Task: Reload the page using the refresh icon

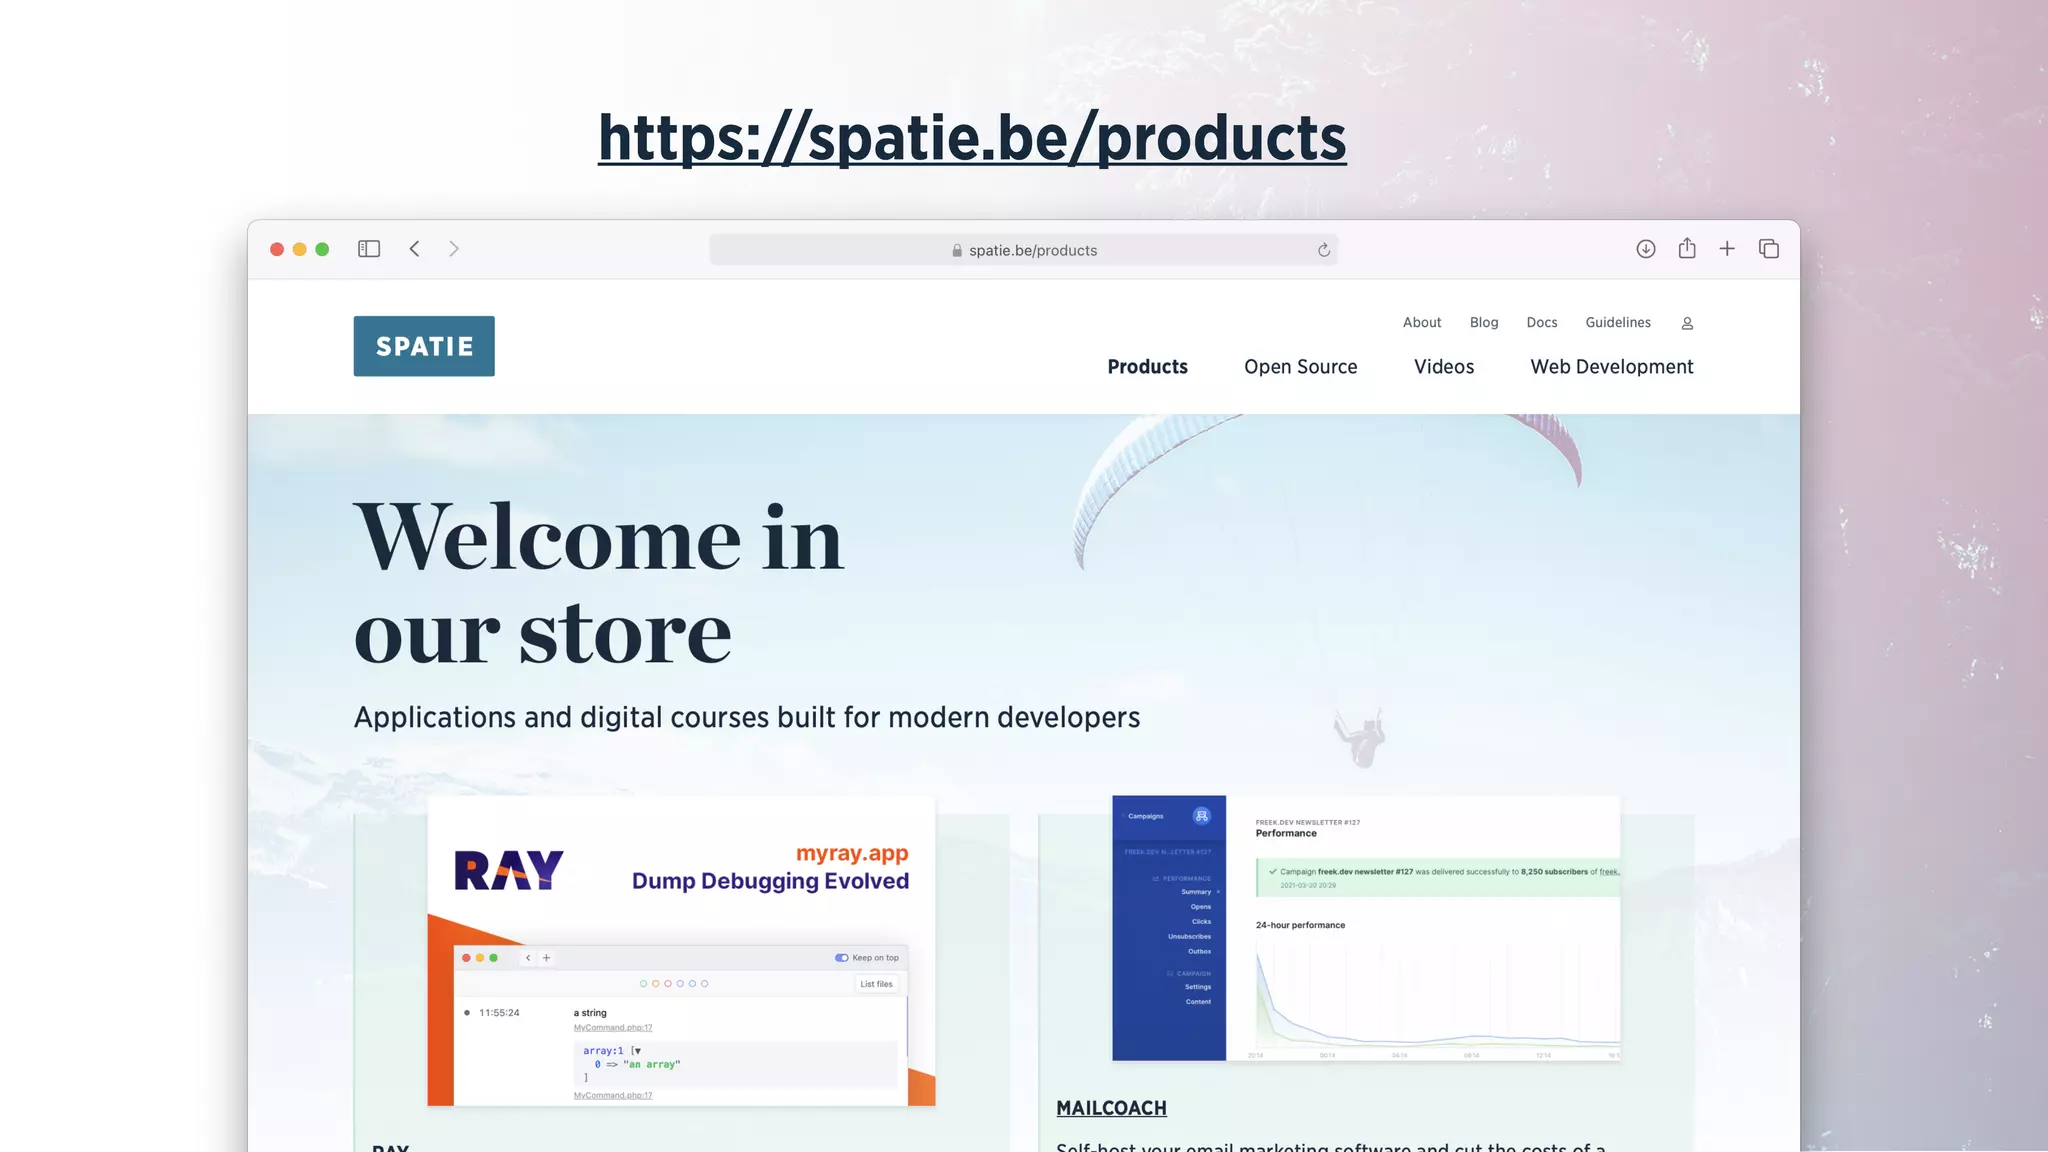Action: (x=1324, y=250)
